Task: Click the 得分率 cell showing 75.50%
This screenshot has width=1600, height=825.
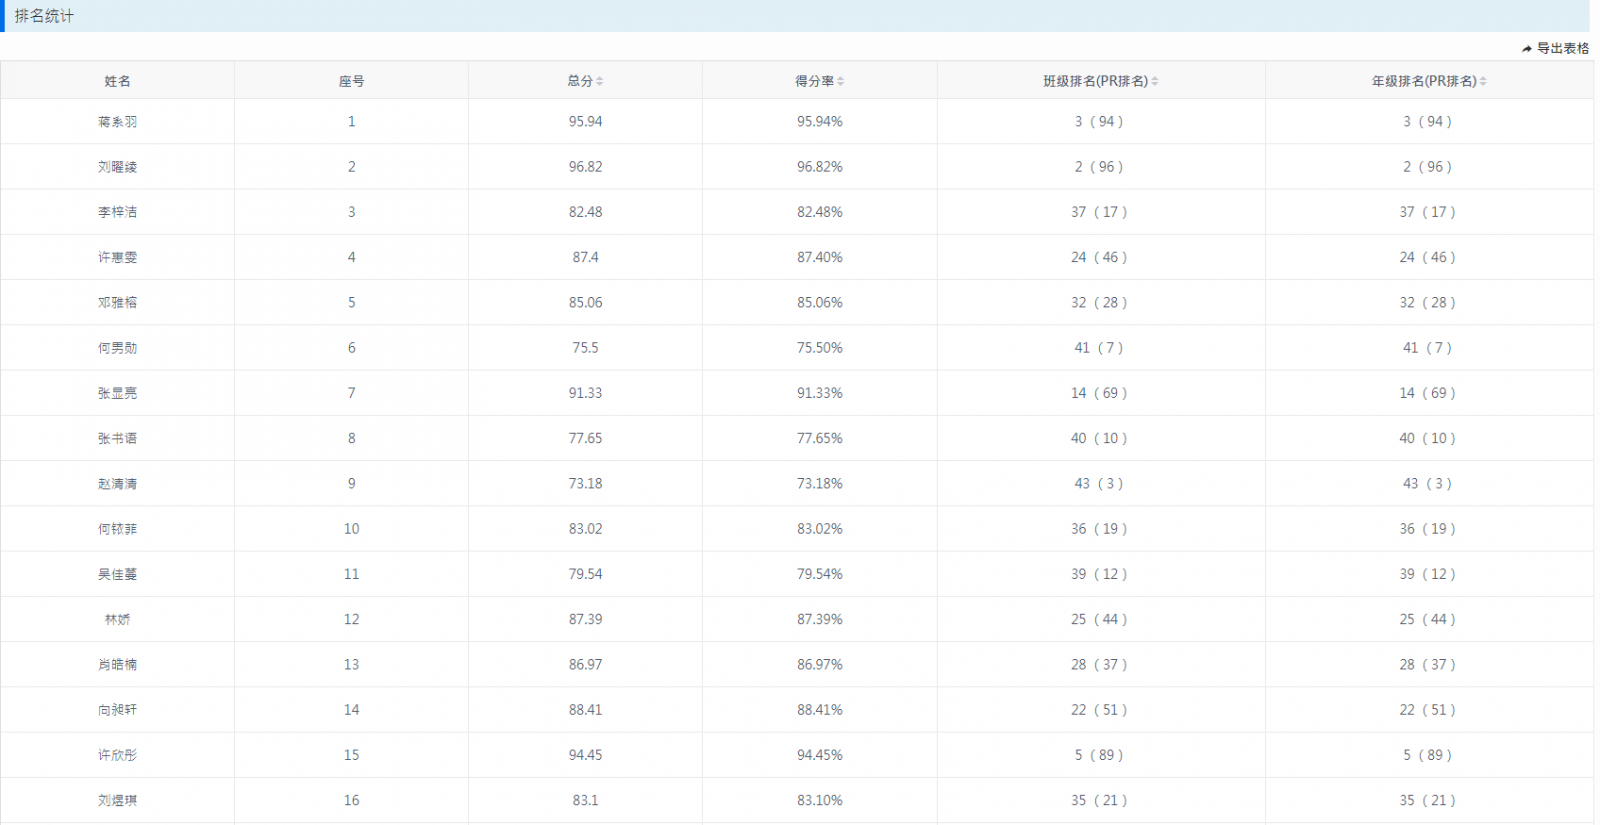Action: (x=819, y=348)
